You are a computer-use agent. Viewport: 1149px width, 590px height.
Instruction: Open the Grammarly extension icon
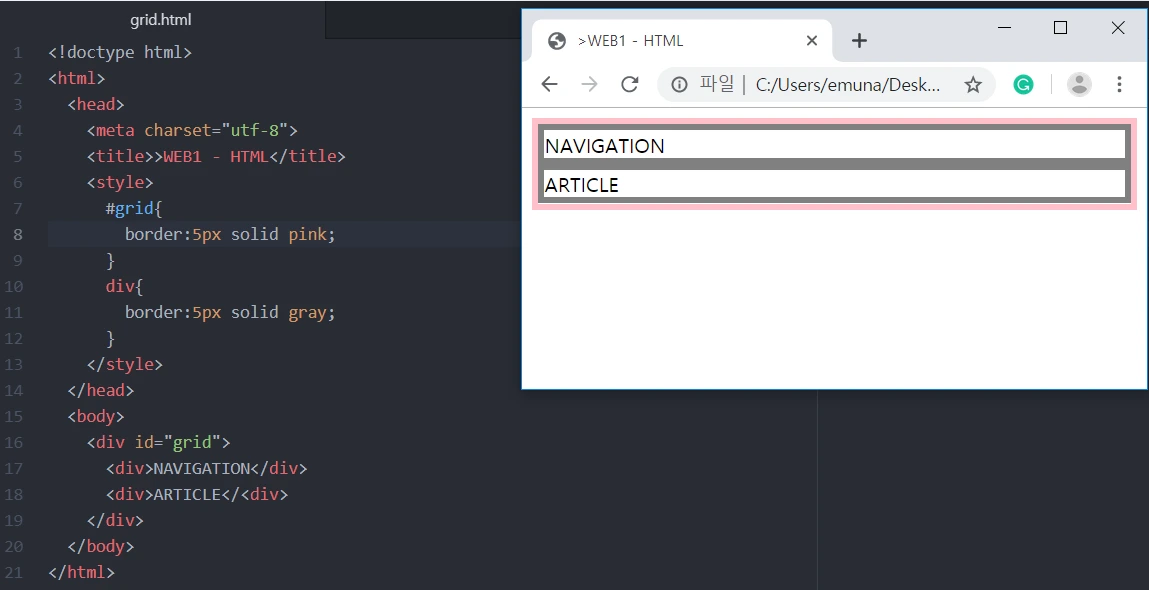point(1023,84)
